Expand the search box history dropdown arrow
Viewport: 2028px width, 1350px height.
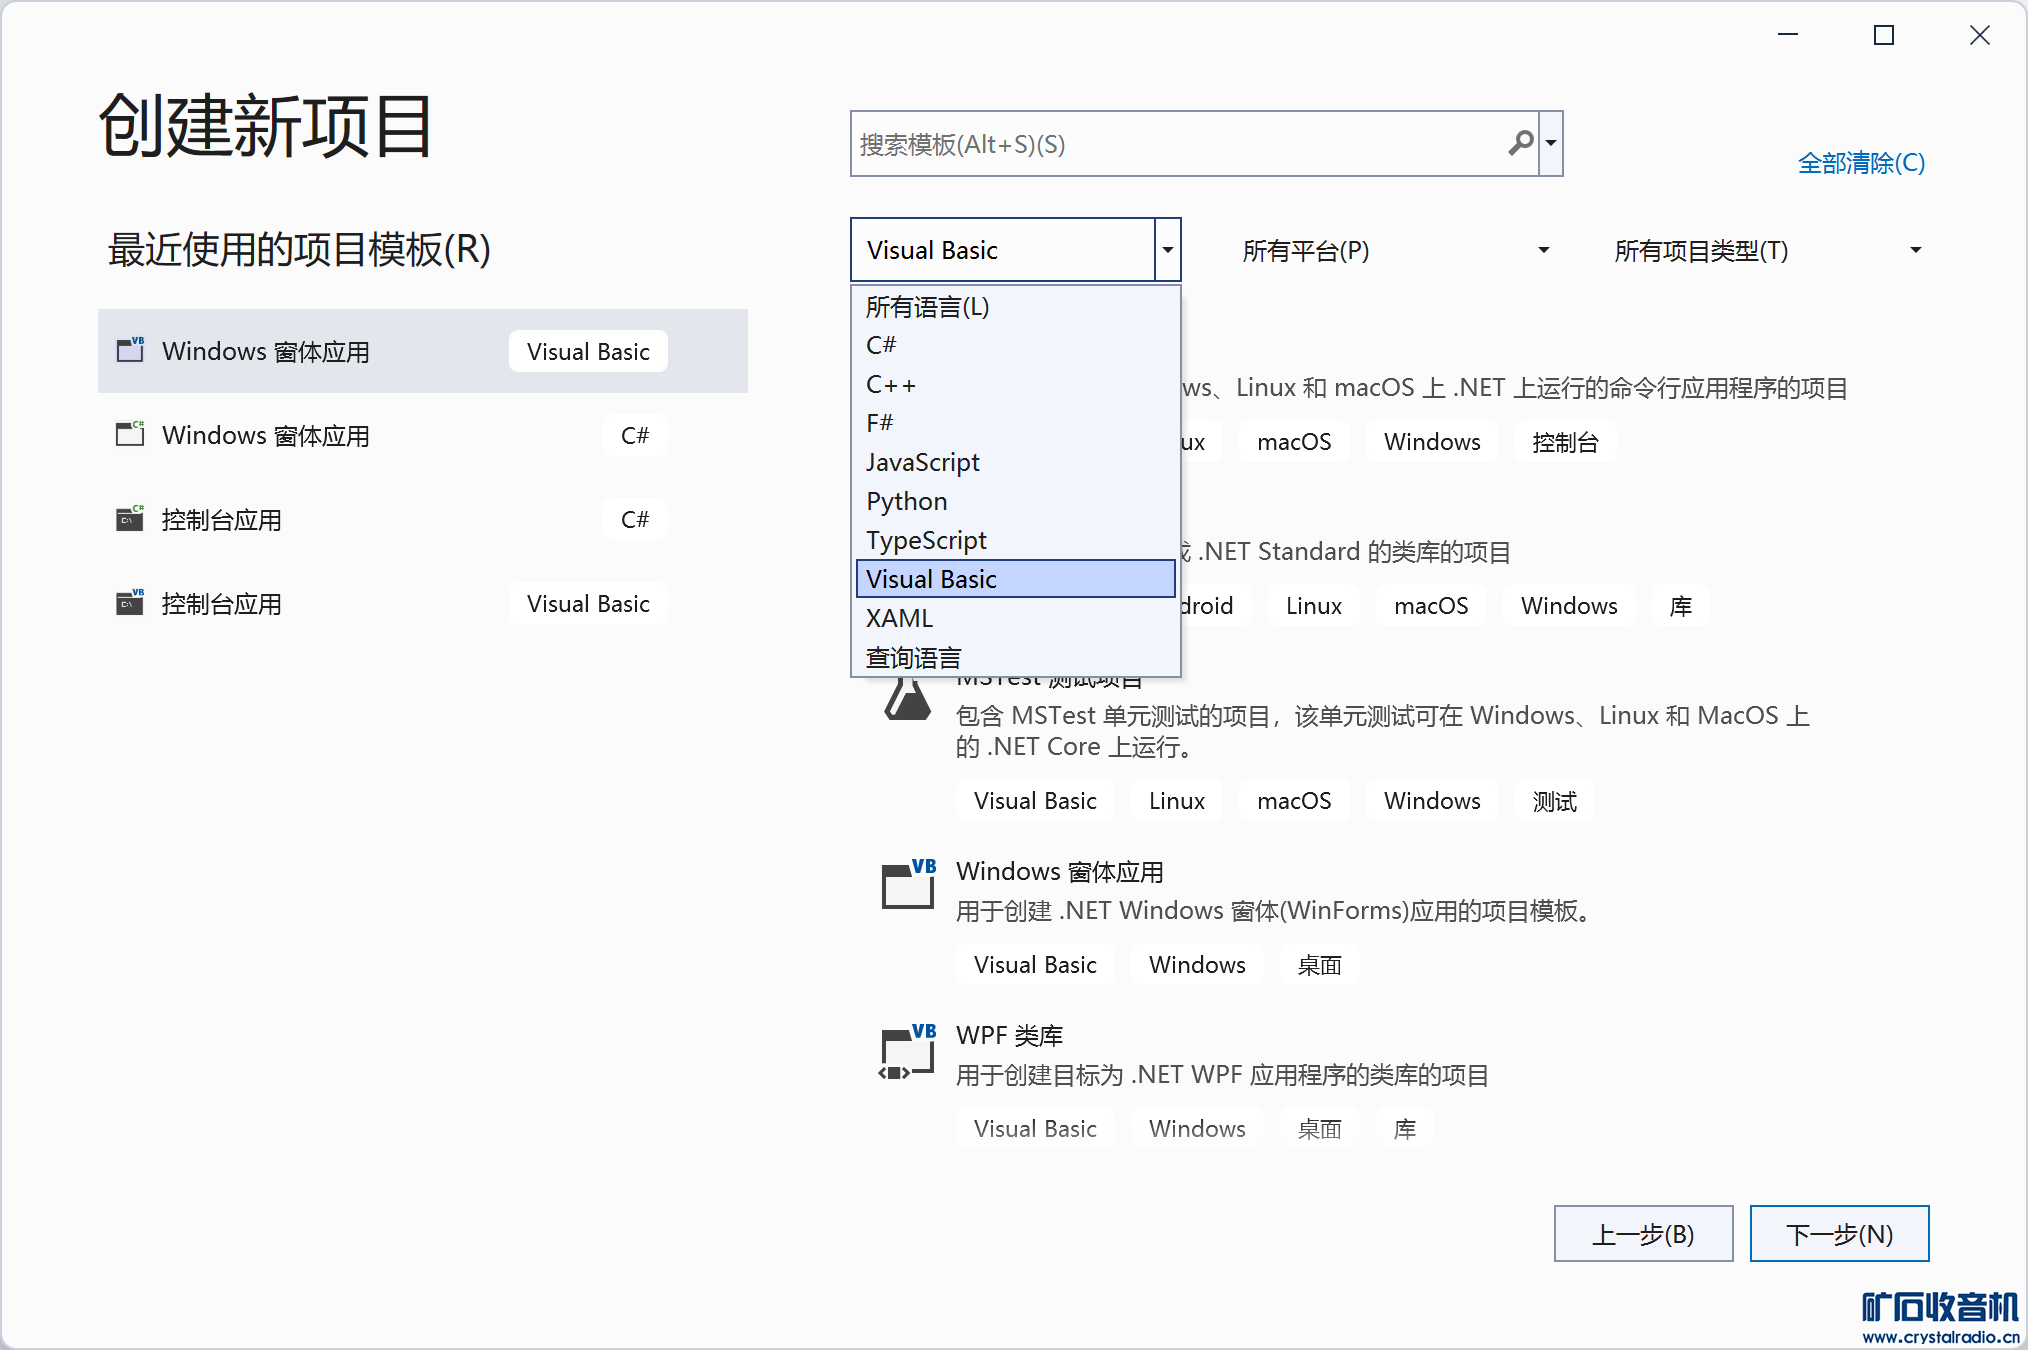[1551, 144]
